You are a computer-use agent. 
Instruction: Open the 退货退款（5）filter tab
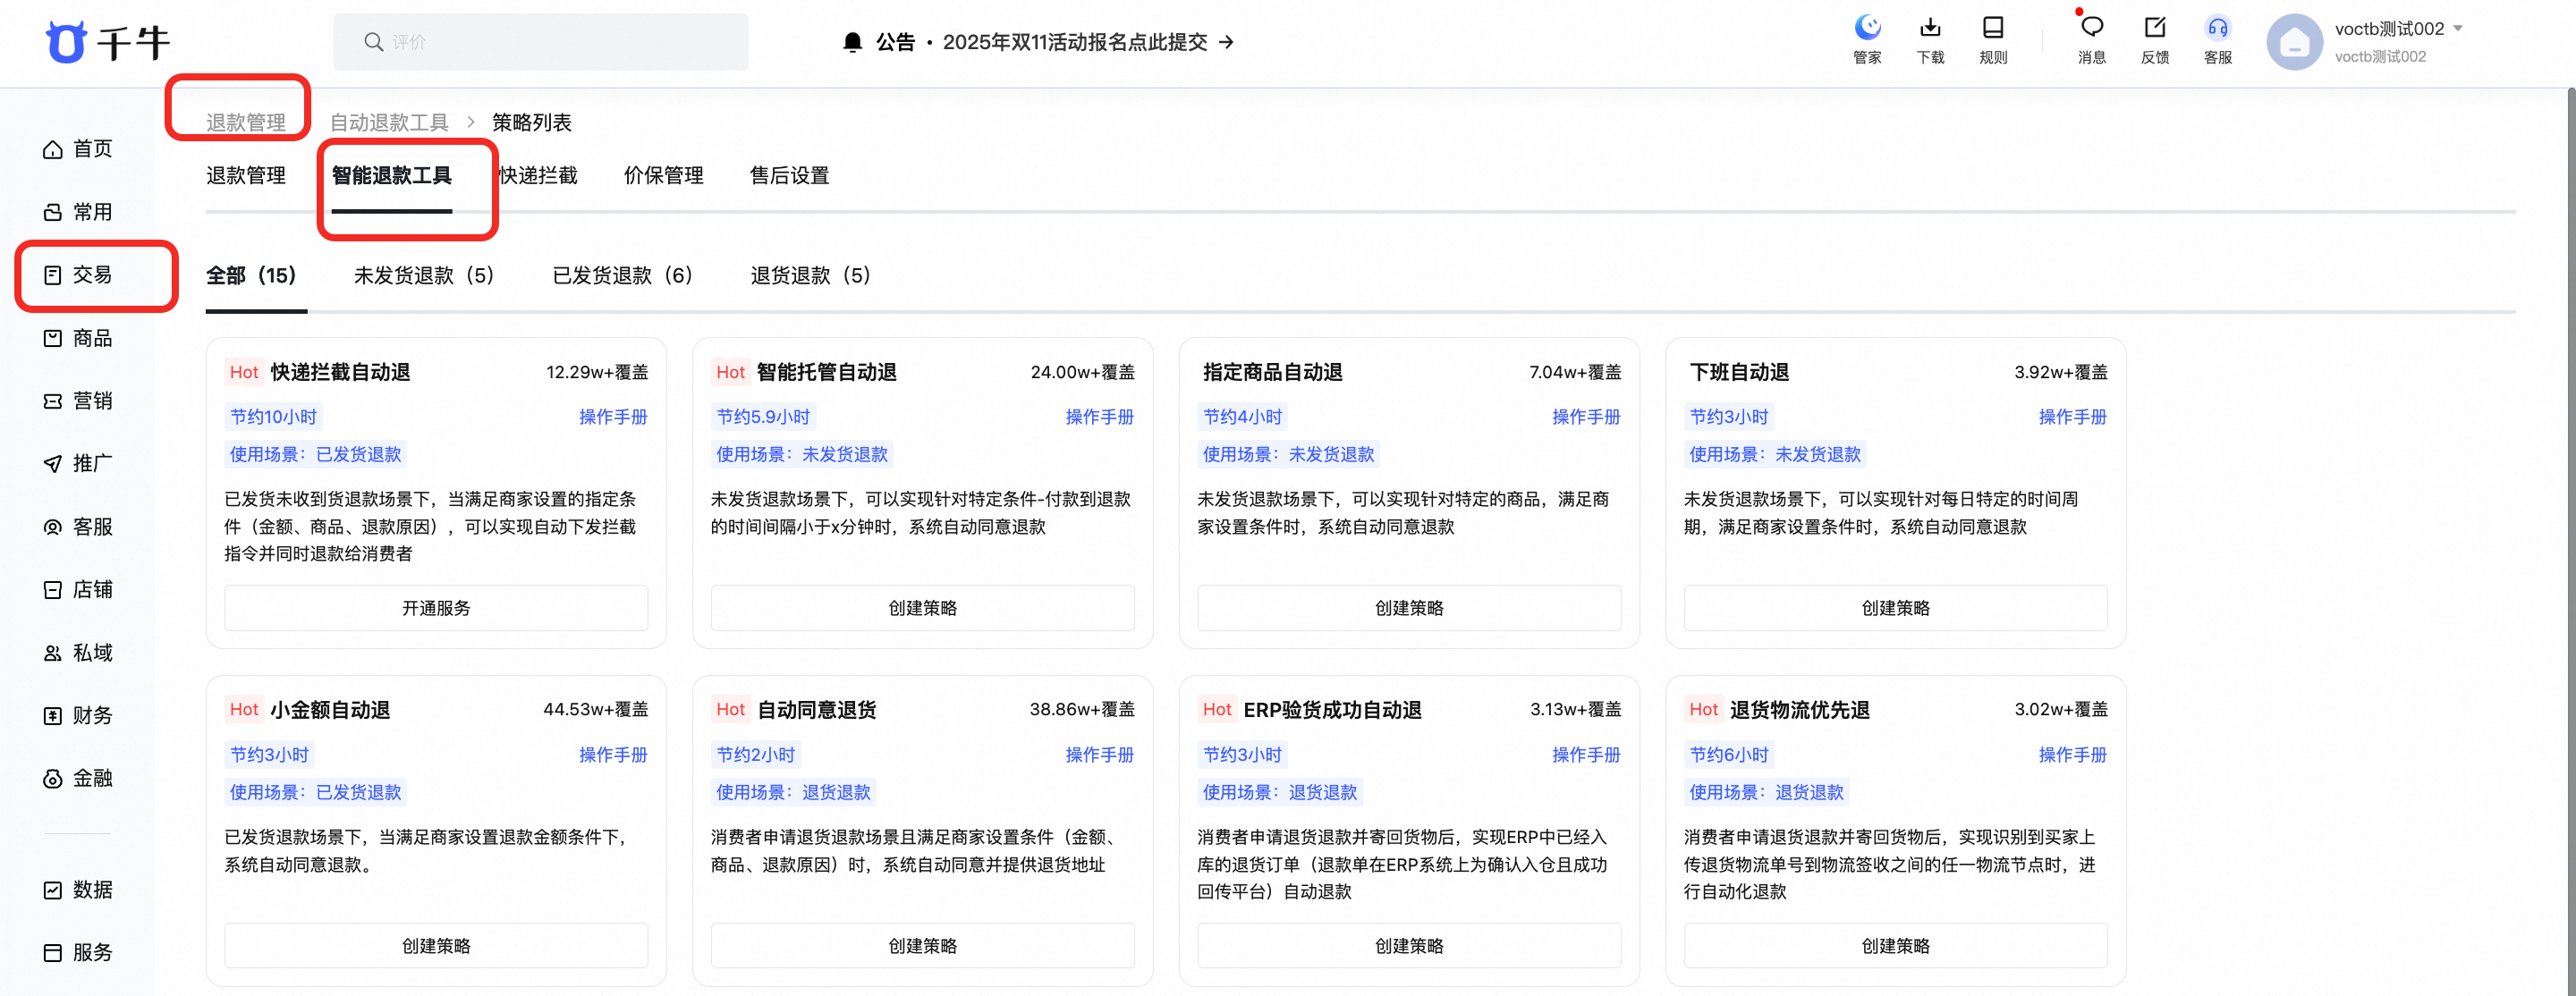[x=810, y=275]
